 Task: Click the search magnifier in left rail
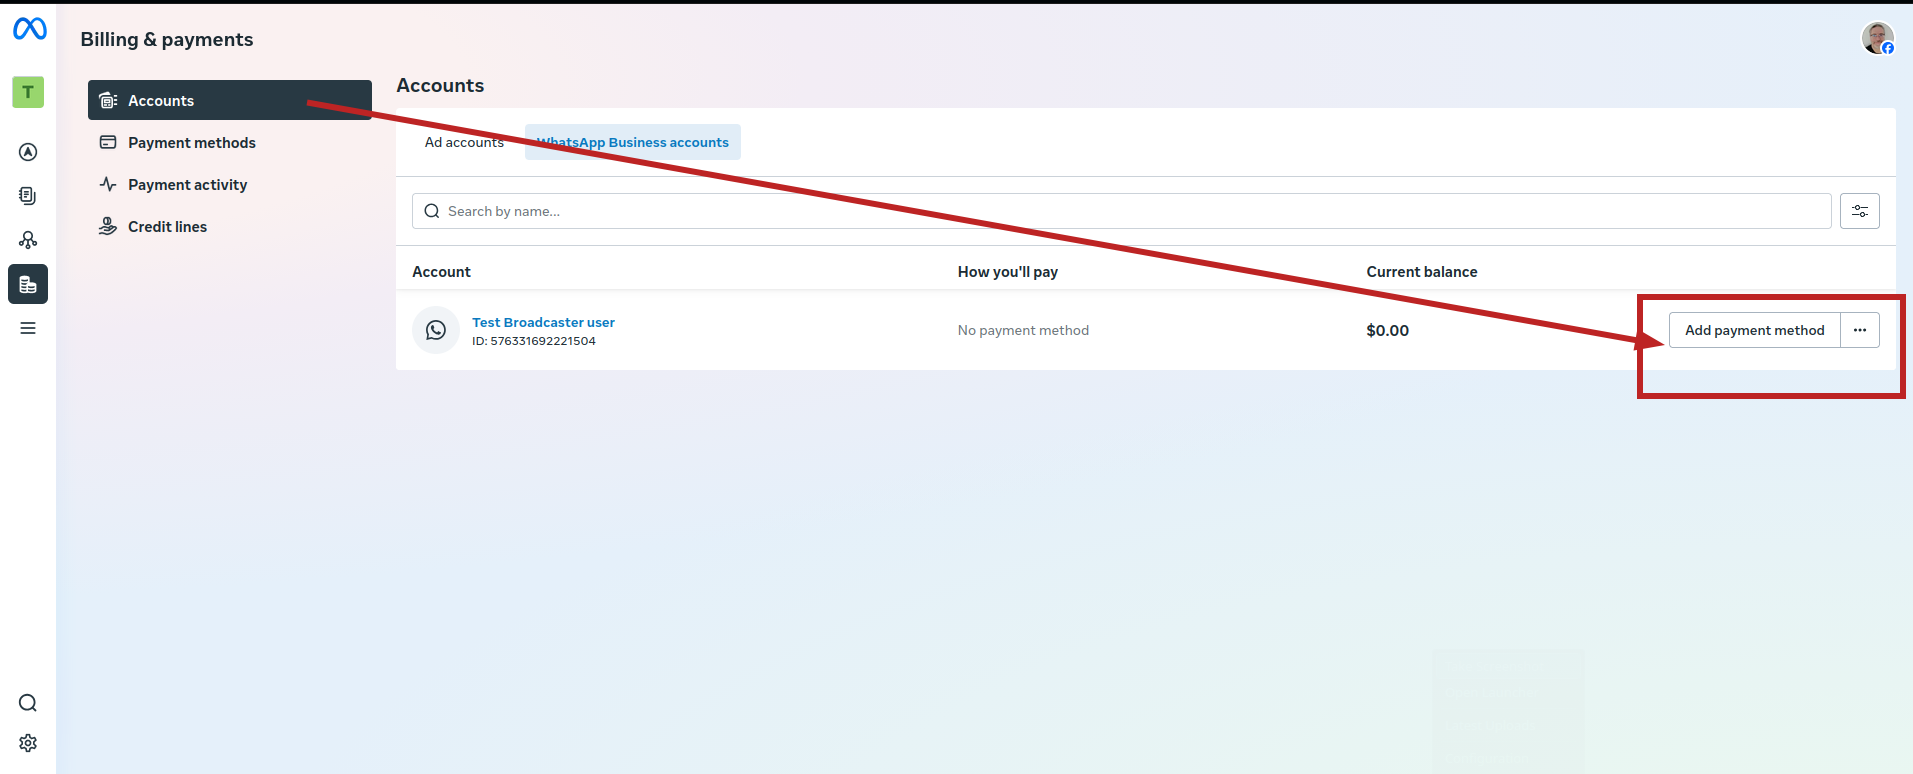click(28, 703)
